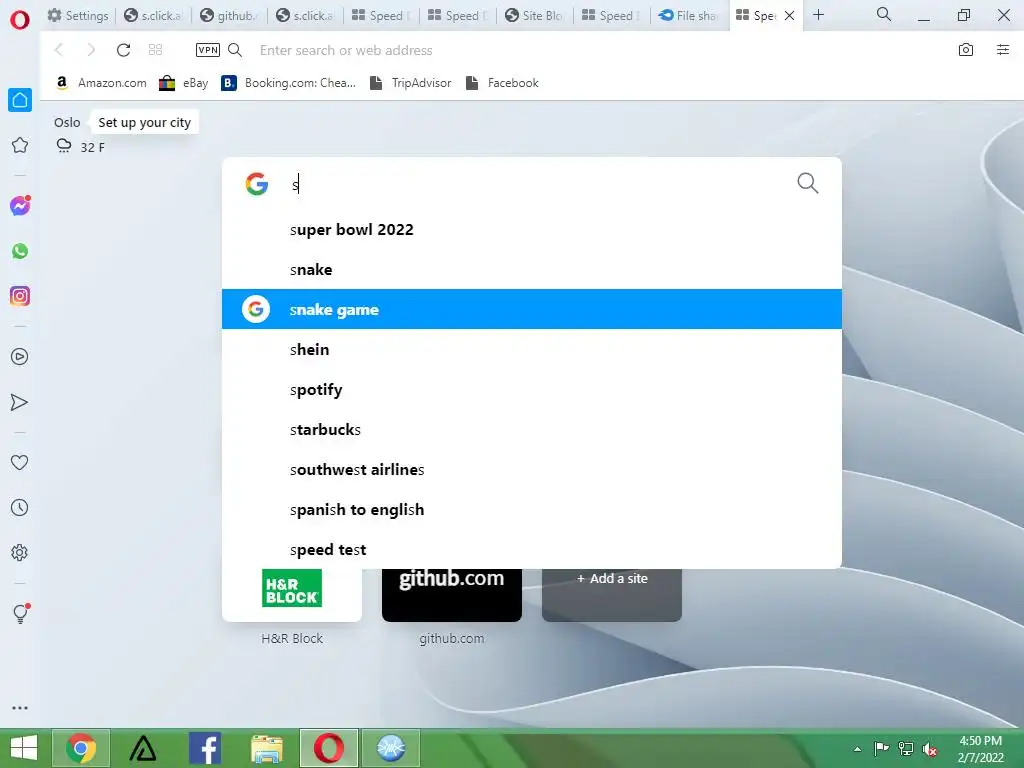This screenshot has height=768, width=1024.
Task: Switch to the github tab
Action: coord(229,15)
